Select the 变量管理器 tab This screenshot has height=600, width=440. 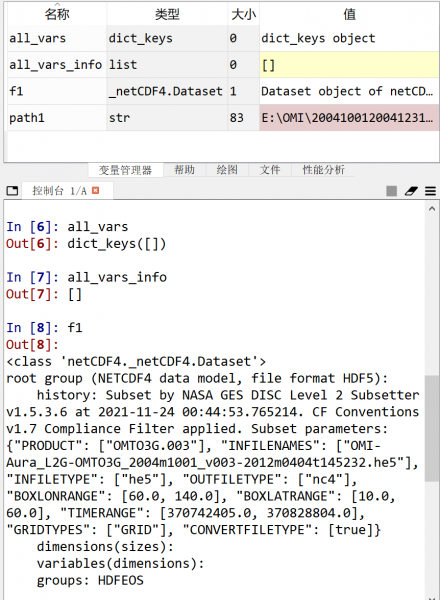pos(125,170)
